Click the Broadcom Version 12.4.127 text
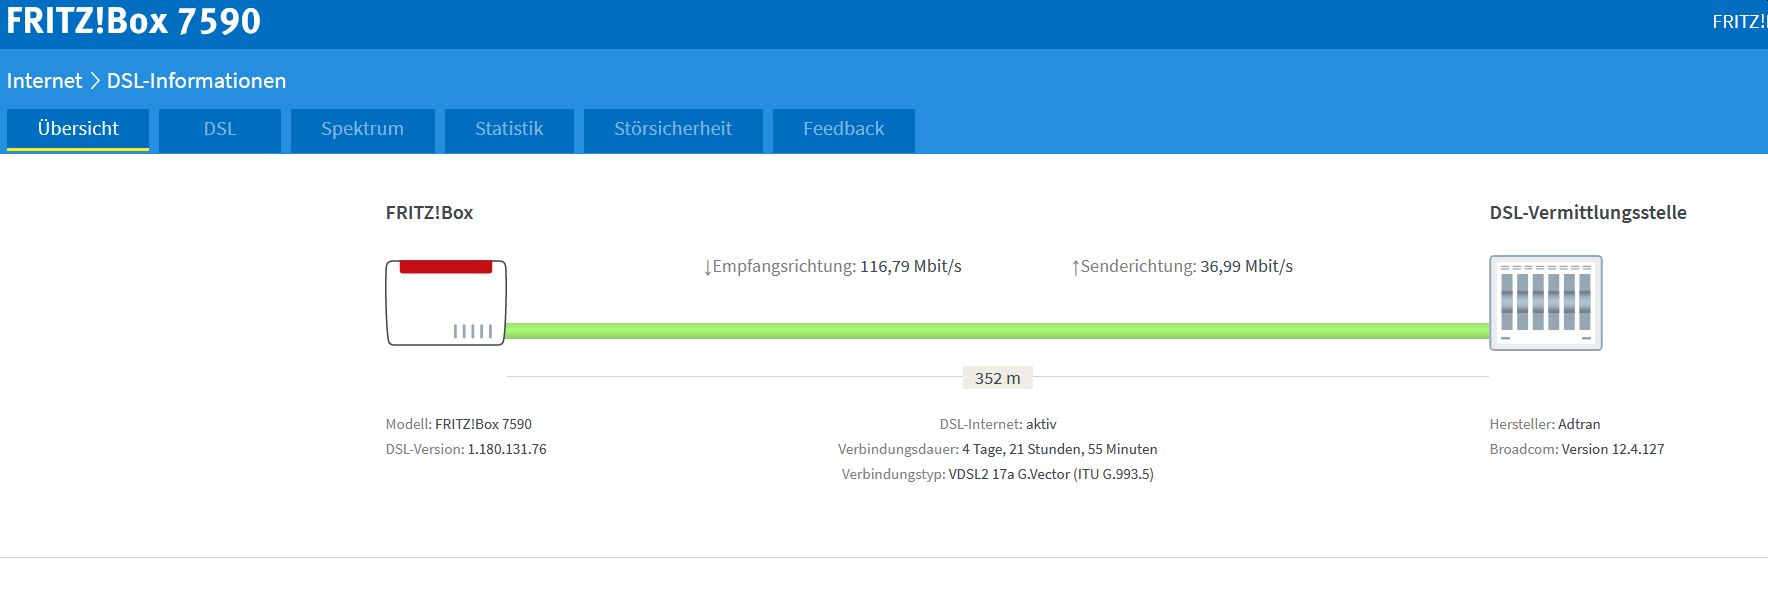 (1577, 449)
